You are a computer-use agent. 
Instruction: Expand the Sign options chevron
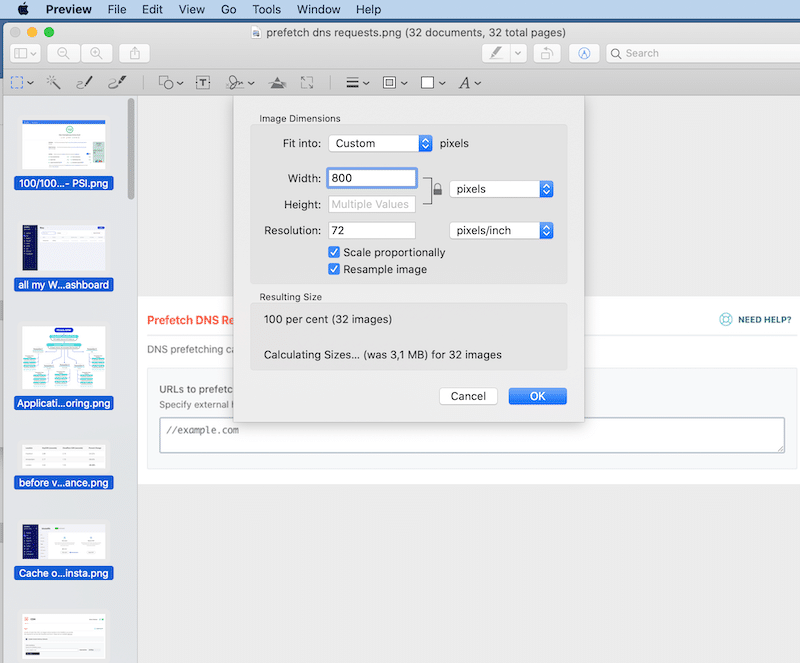coord(251,83)
